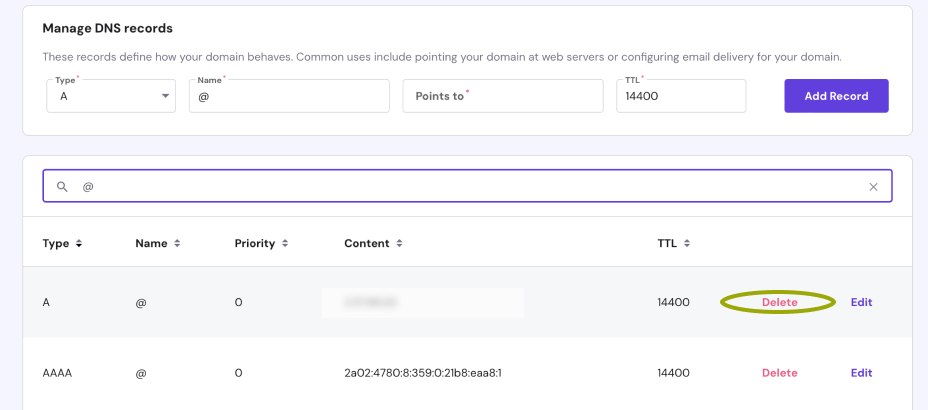928x410 pixels.
Task: Edit the AAAA record
Action: coord(861,373)
